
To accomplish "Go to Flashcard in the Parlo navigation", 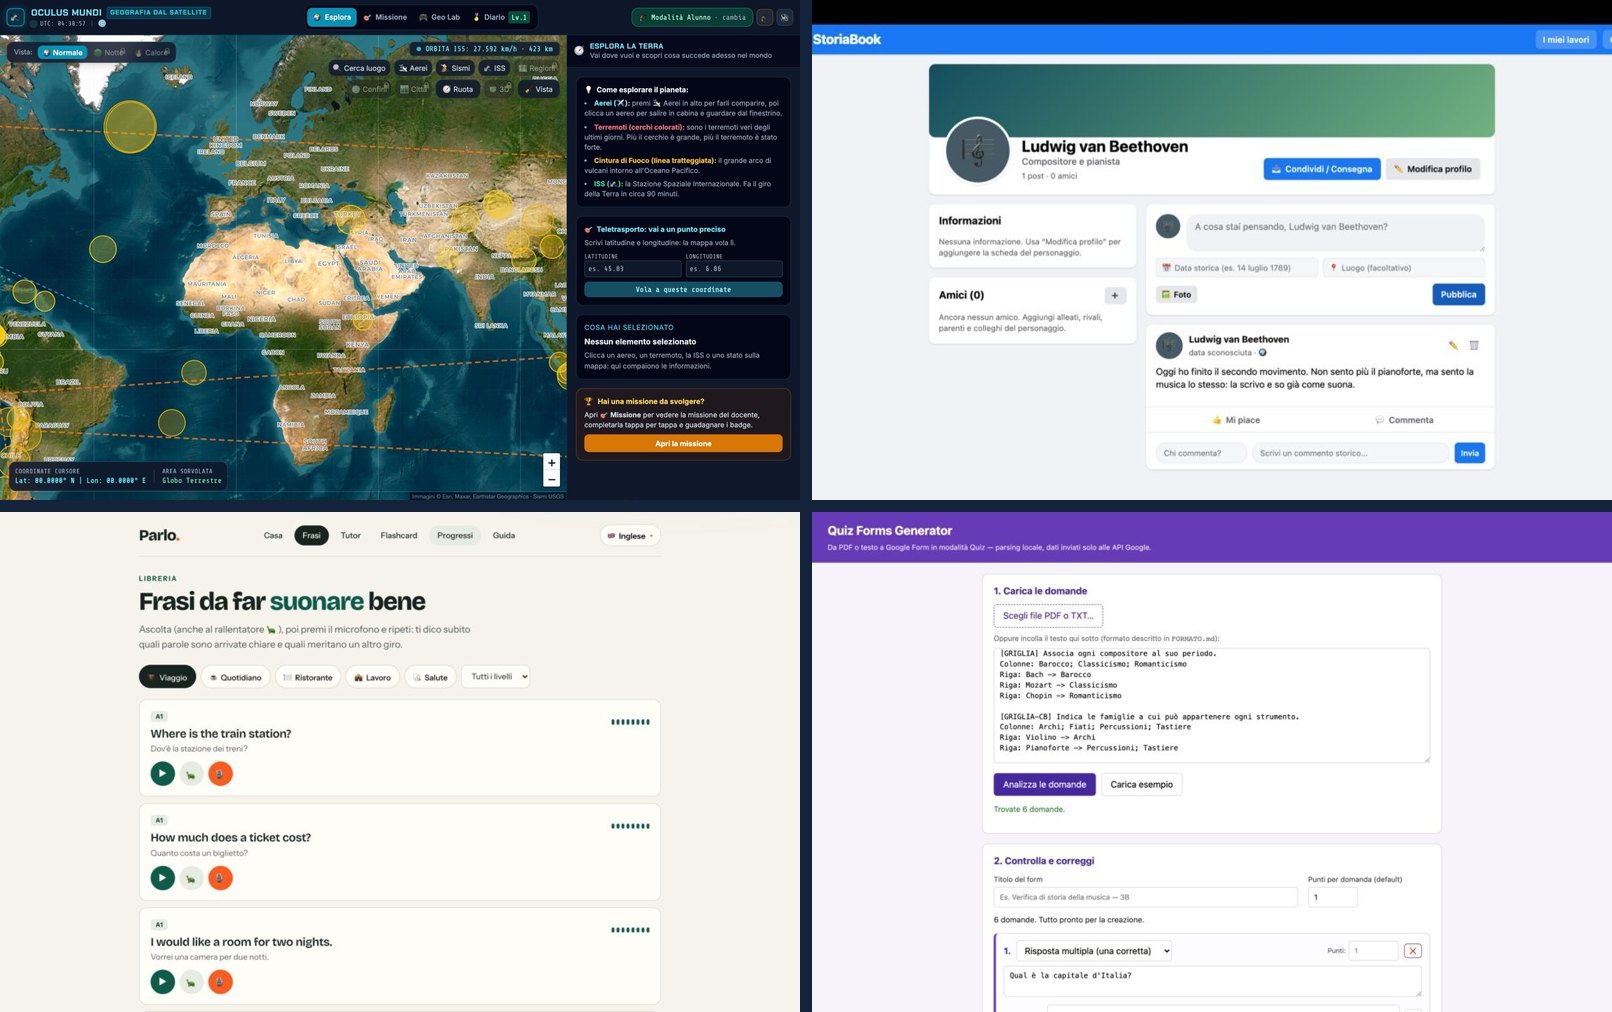I will (399, 535).
